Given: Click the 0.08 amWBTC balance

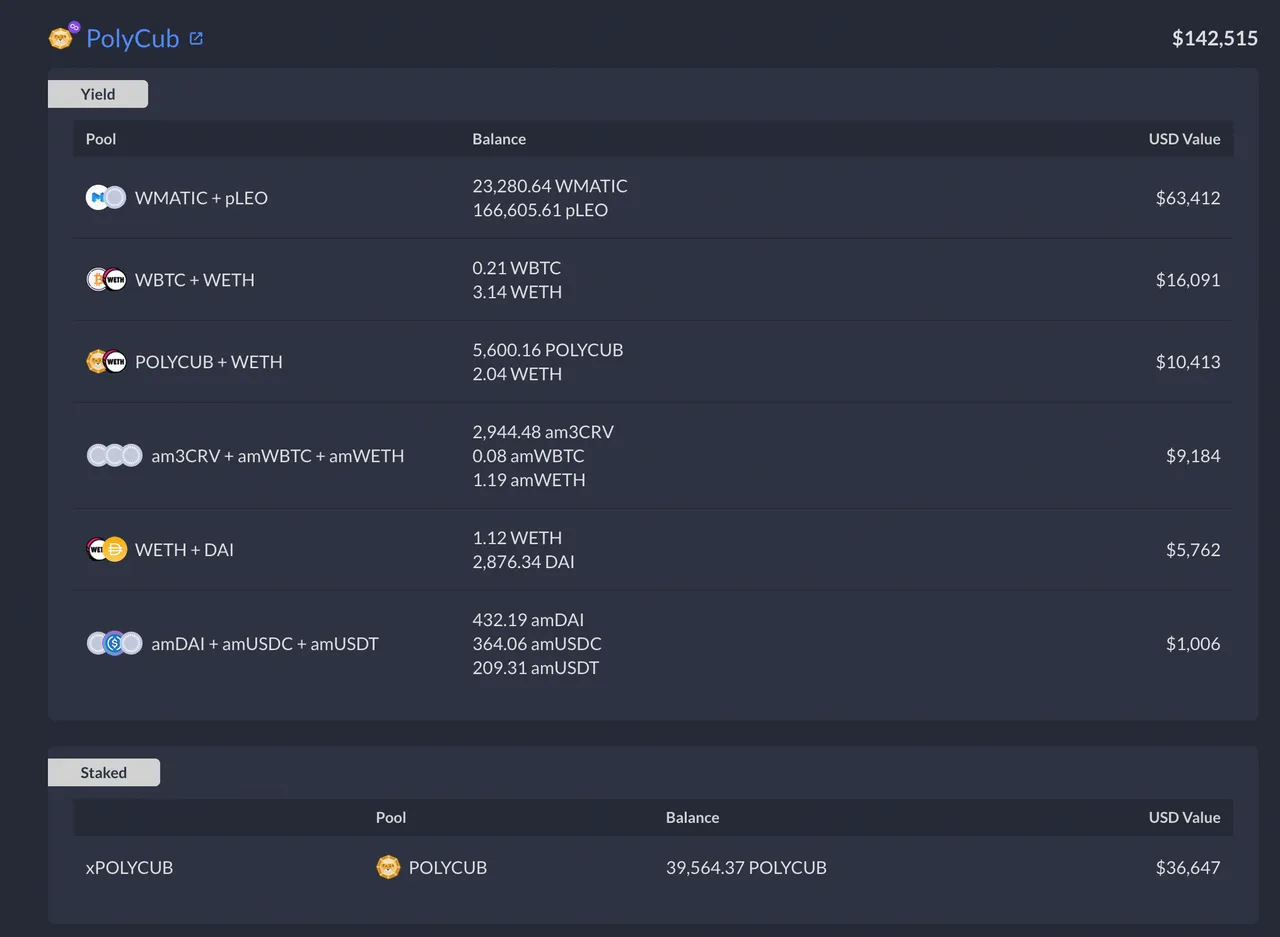Looking at the screenshot, I should tap(529, 456).
